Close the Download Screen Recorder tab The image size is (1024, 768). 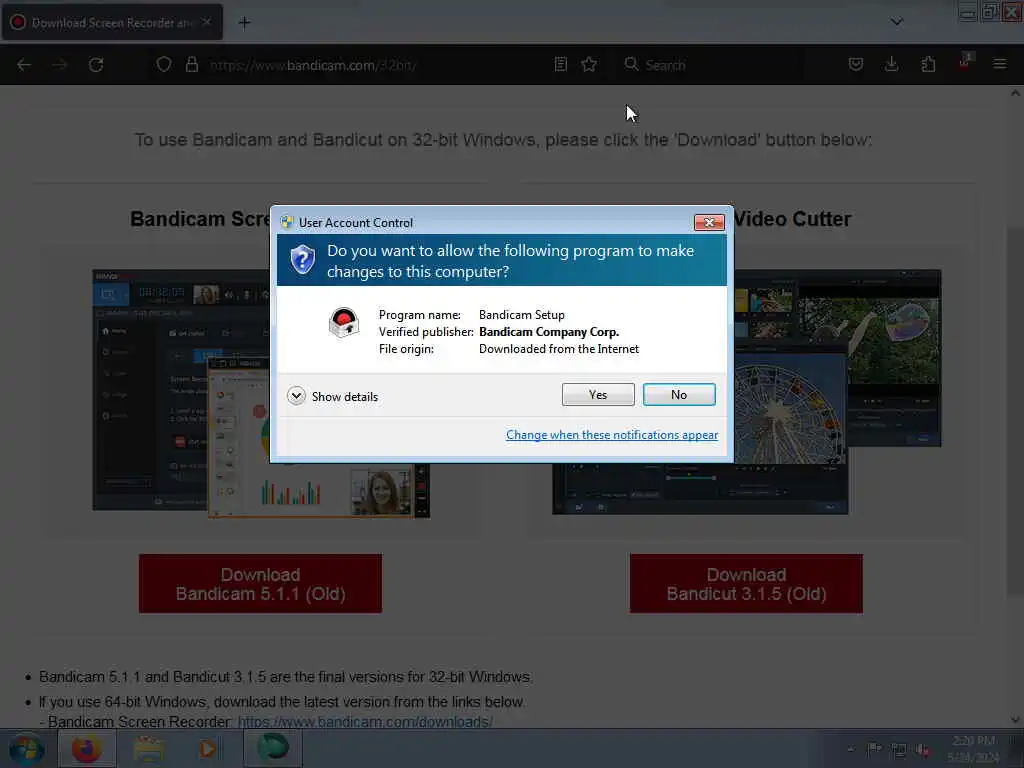[x=206, y=22]
